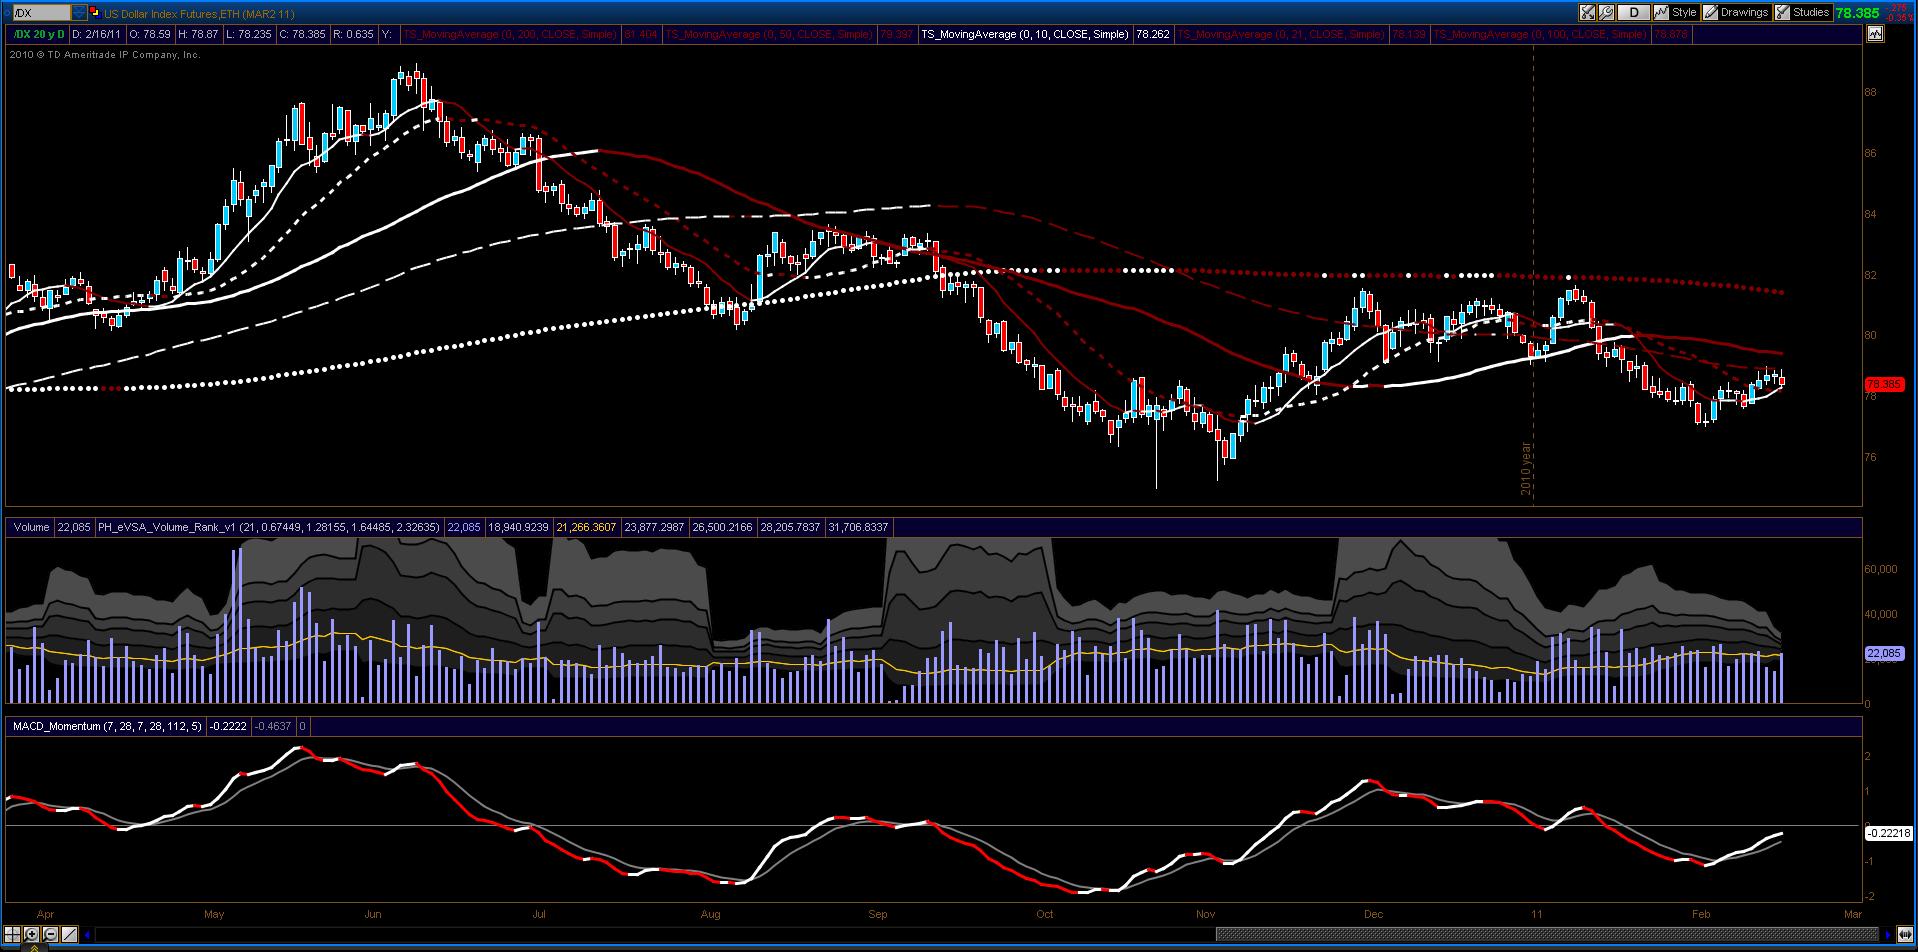Open the Style menu
1918x952 pixels.
click(1676, 13)
